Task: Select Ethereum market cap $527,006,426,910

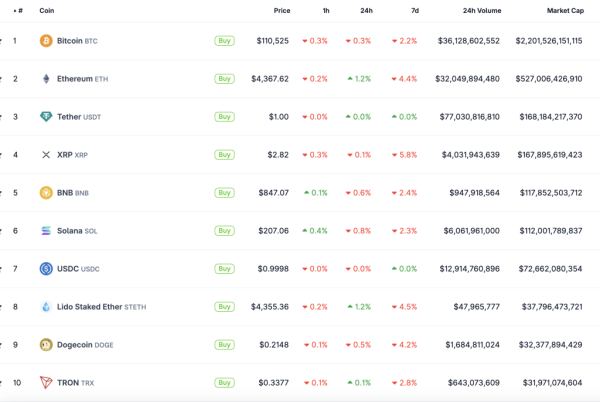Action: click(549, 79)
